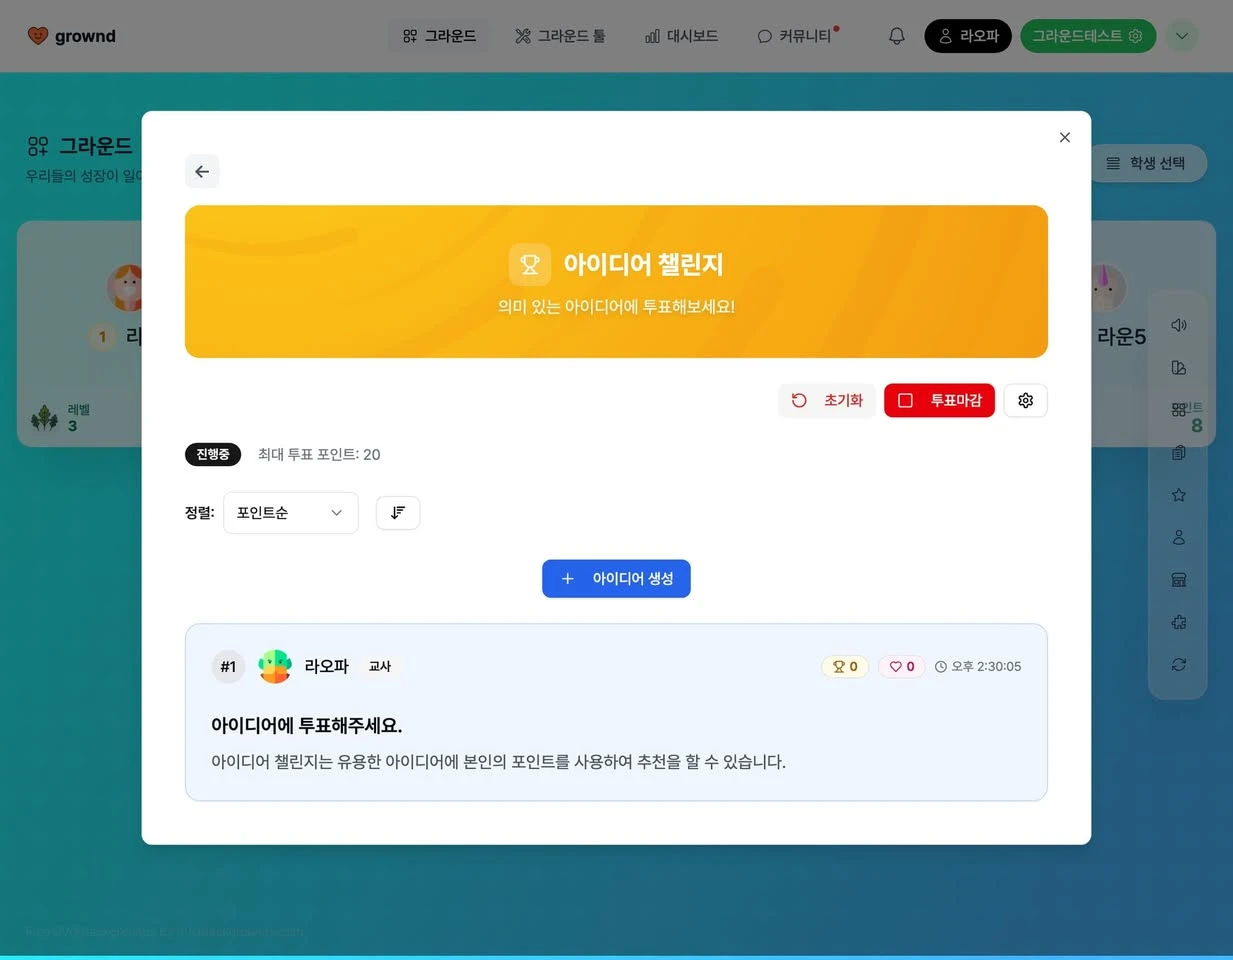
Task: Click the 아이디어 생성 button
Action: [x=616, y=578]
